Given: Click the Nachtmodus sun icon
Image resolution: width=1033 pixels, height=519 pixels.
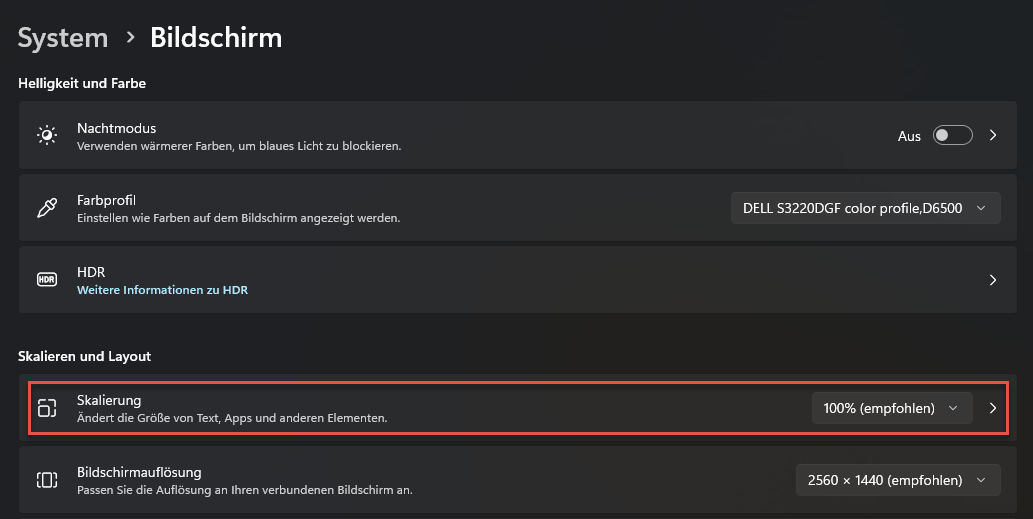Looking at the screenshot, I should pos(47,136).
